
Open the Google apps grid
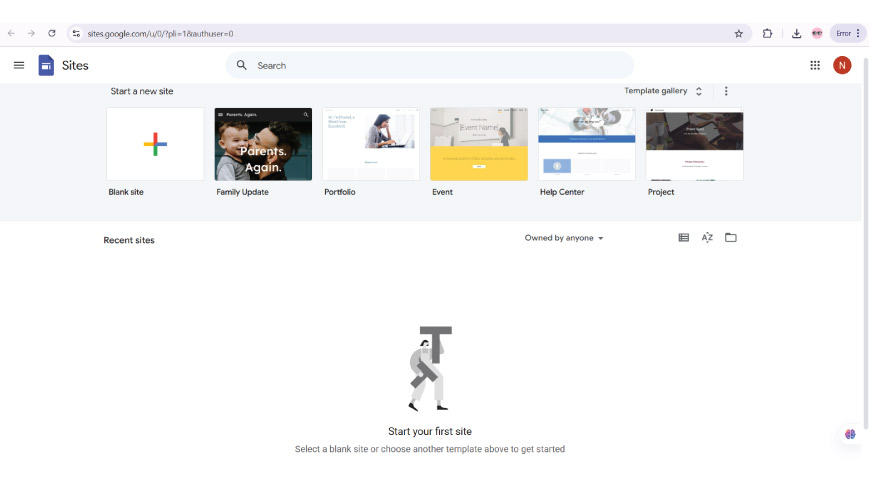point(815,65)
